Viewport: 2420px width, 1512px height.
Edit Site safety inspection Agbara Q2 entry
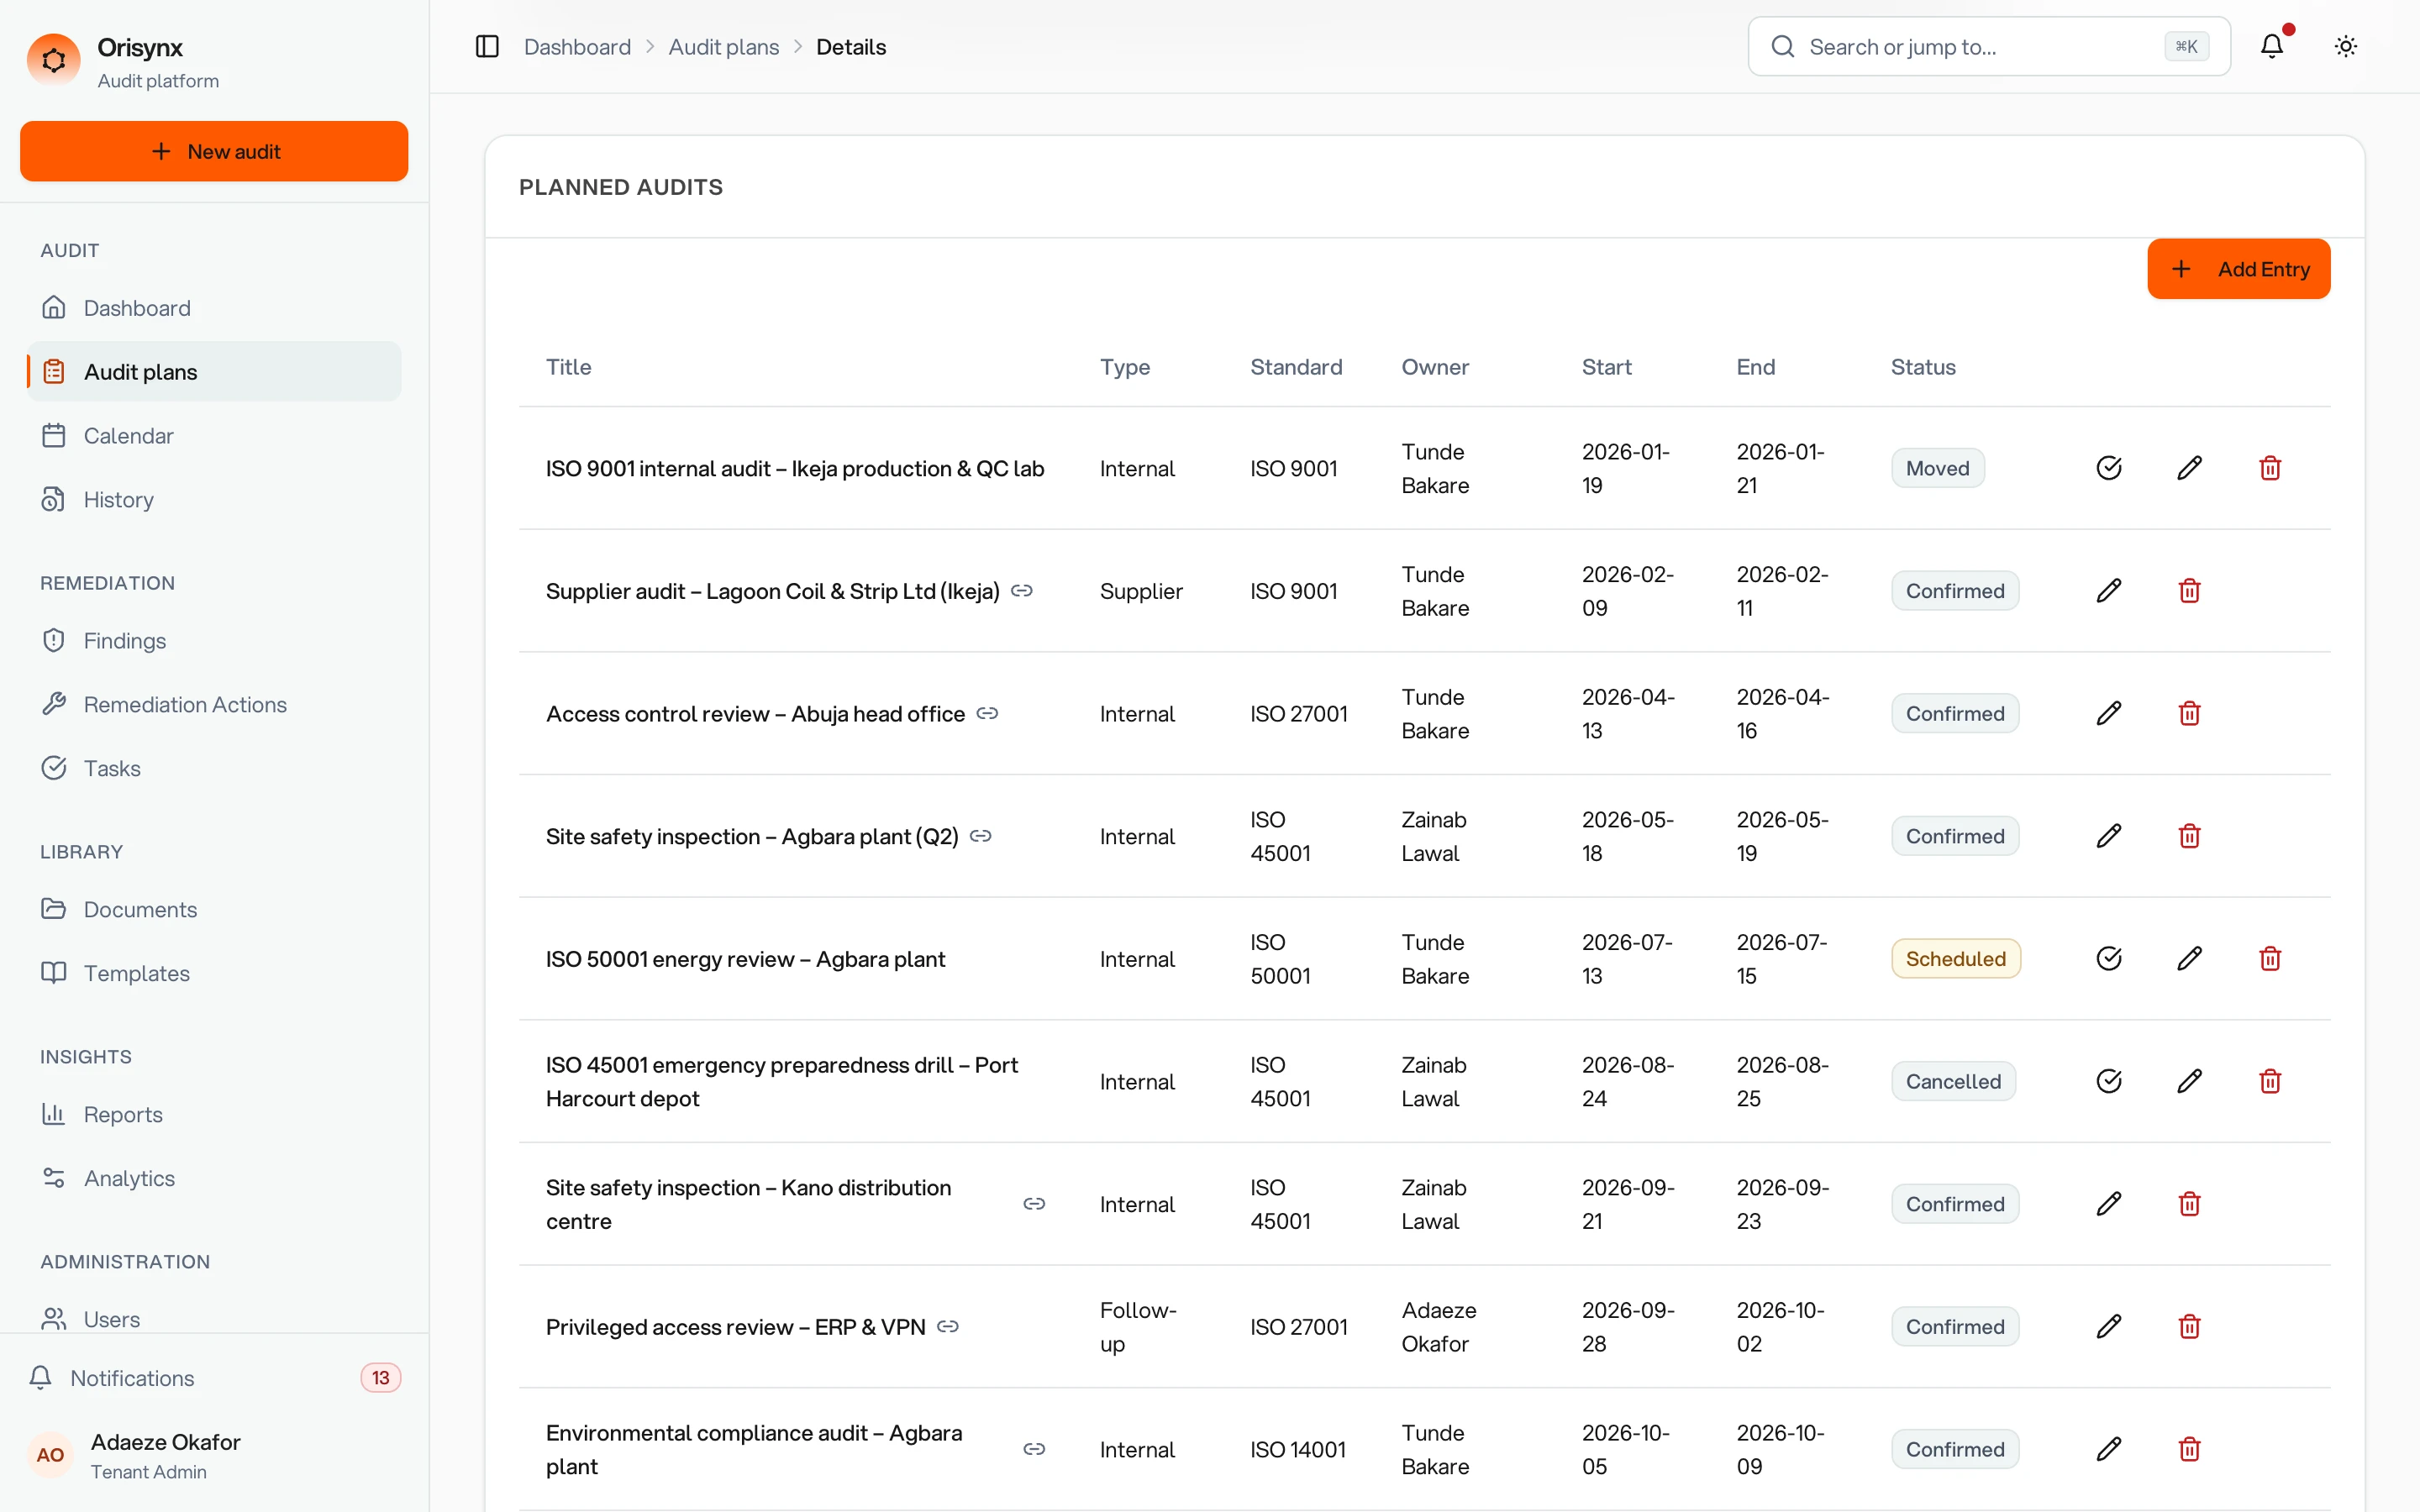(2109, 836)
